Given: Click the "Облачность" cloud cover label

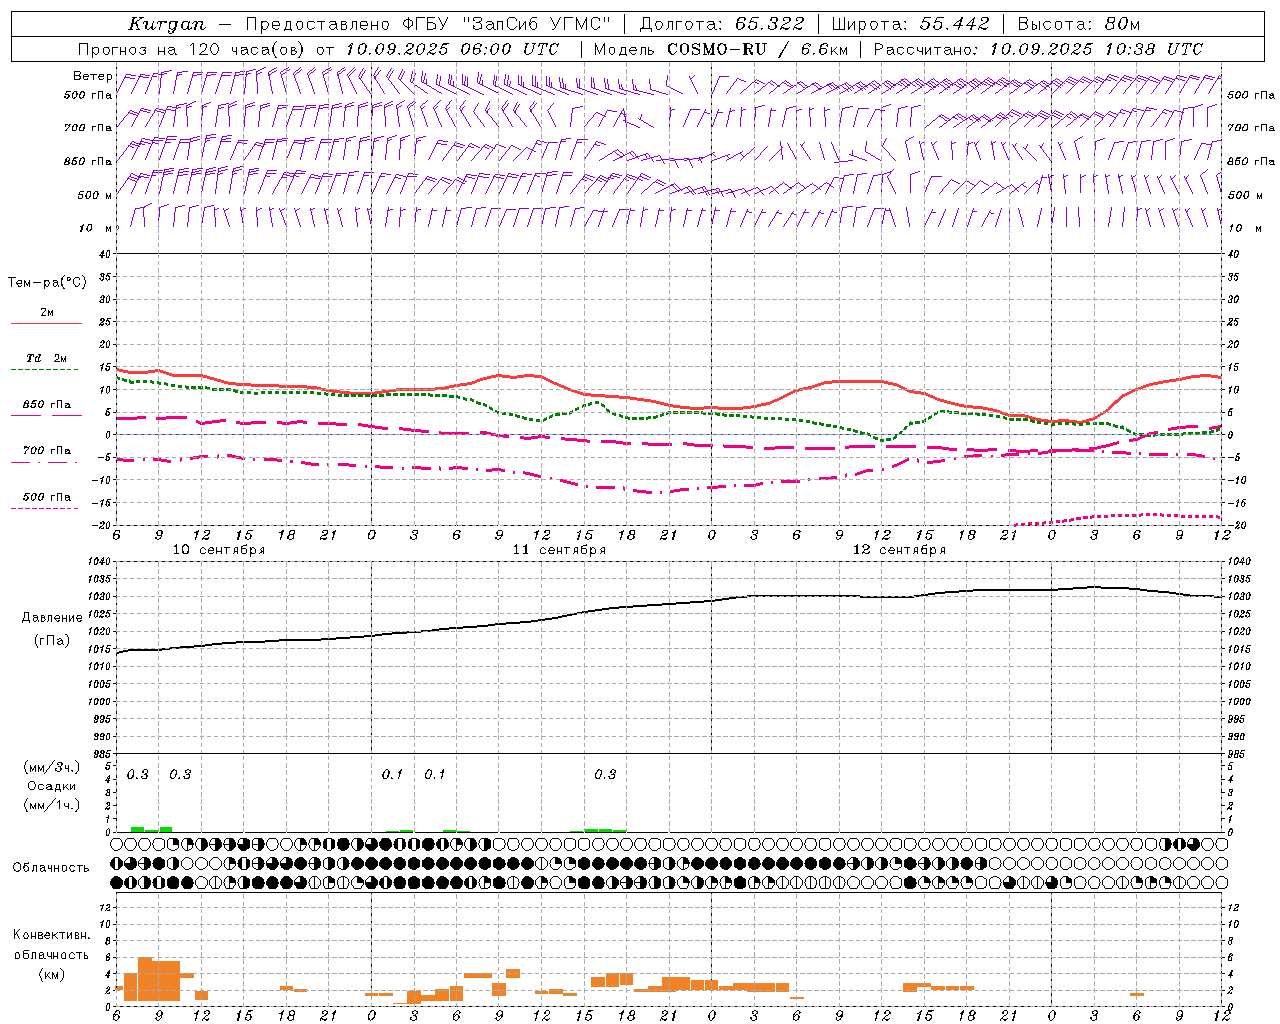Looking at the screenshot, I should (51, 868).
